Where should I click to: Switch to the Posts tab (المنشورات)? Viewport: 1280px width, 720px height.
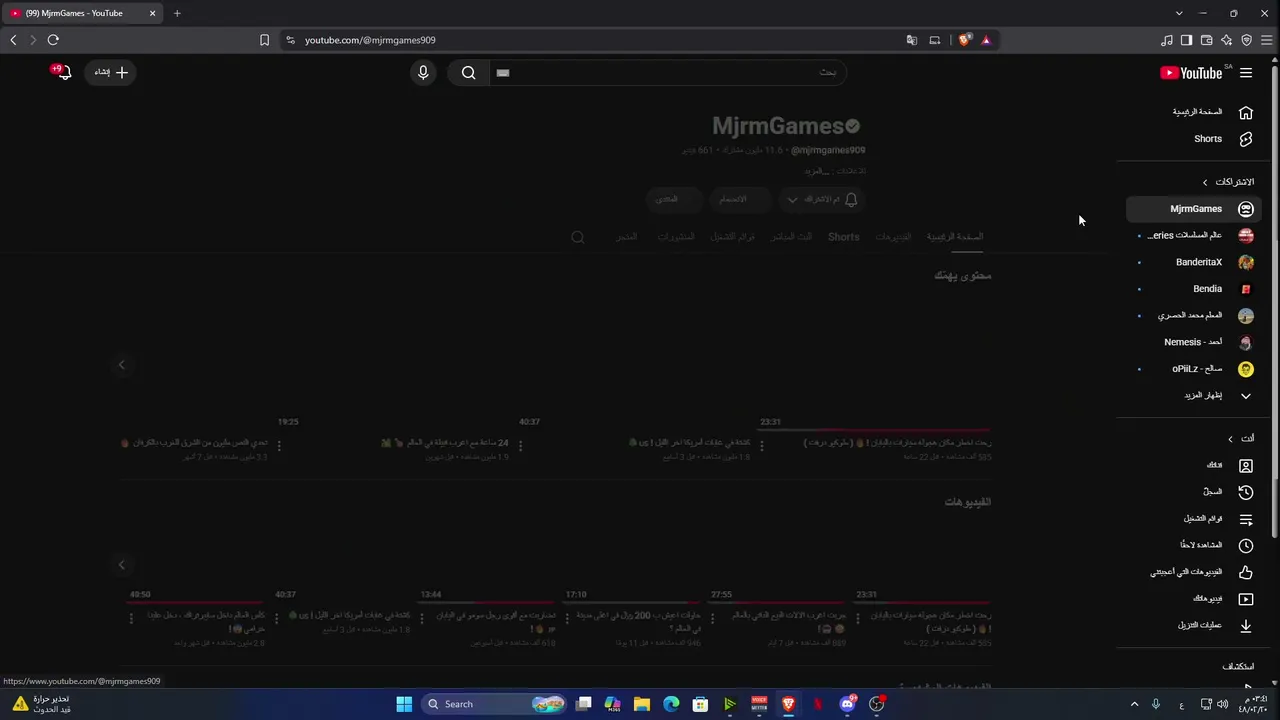tap(676, 237)
